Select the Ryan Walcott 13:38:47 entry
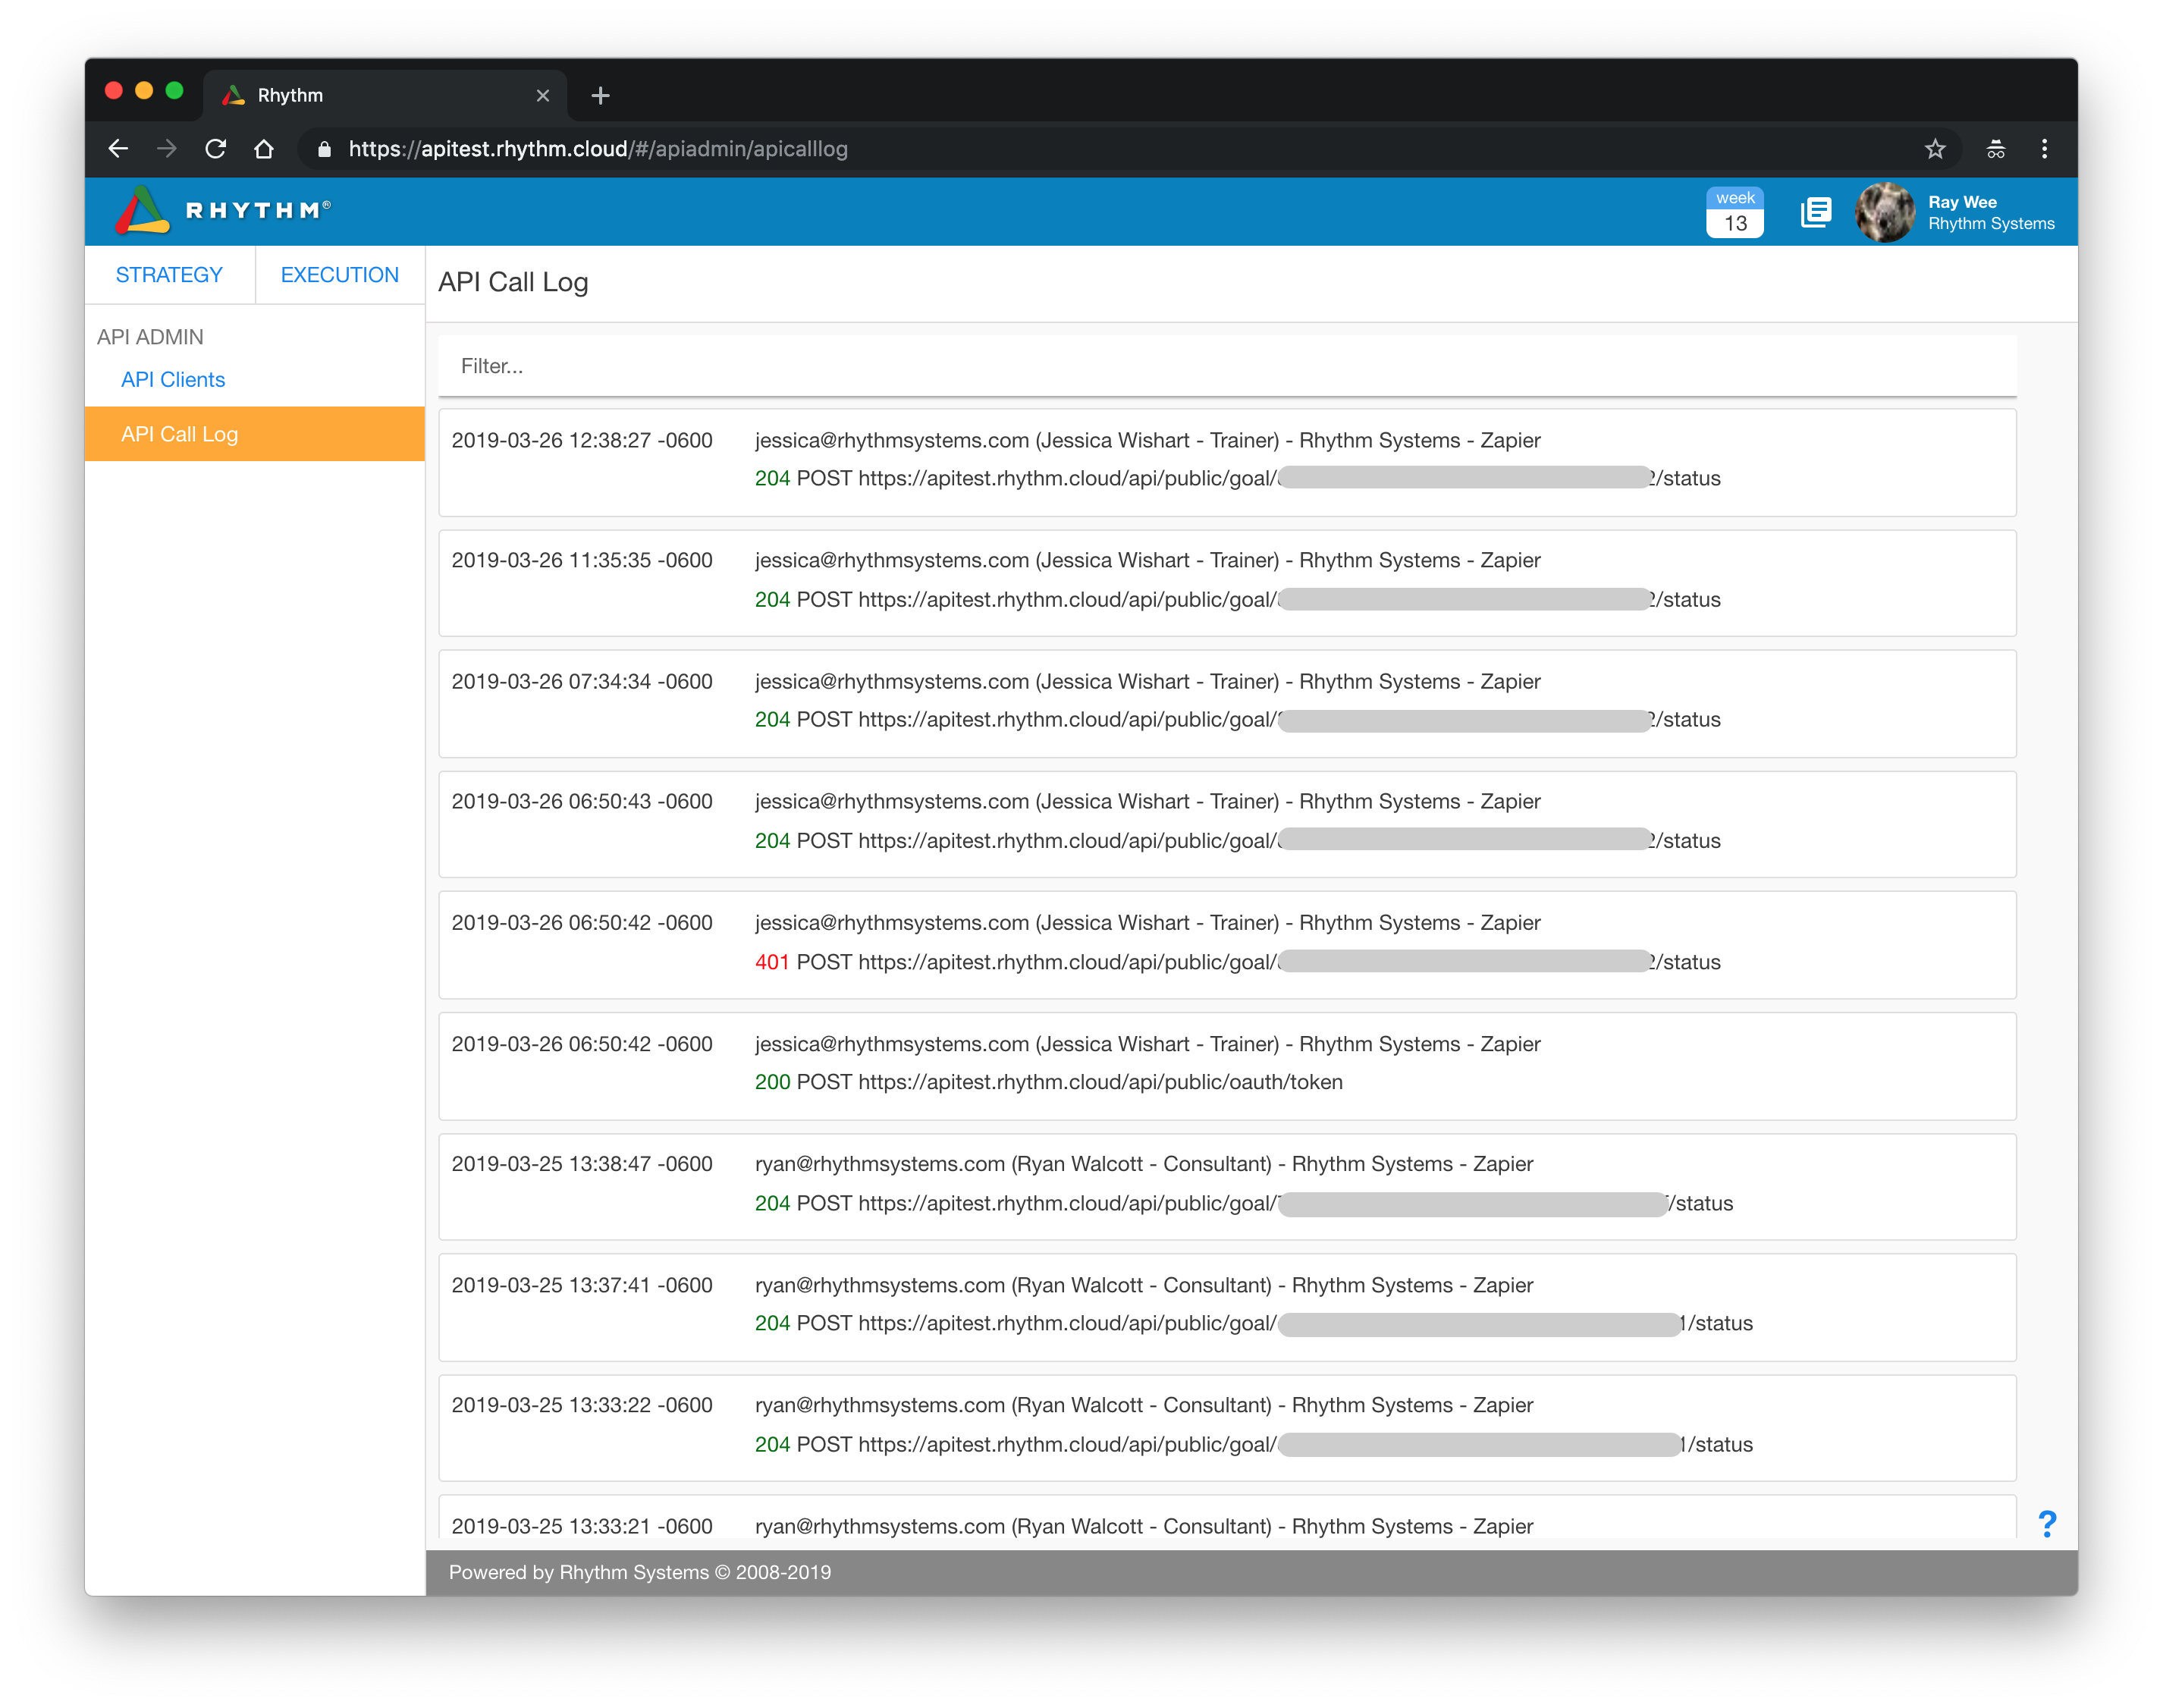Viewport: 2163px width, 1708px height. 1227,1187
